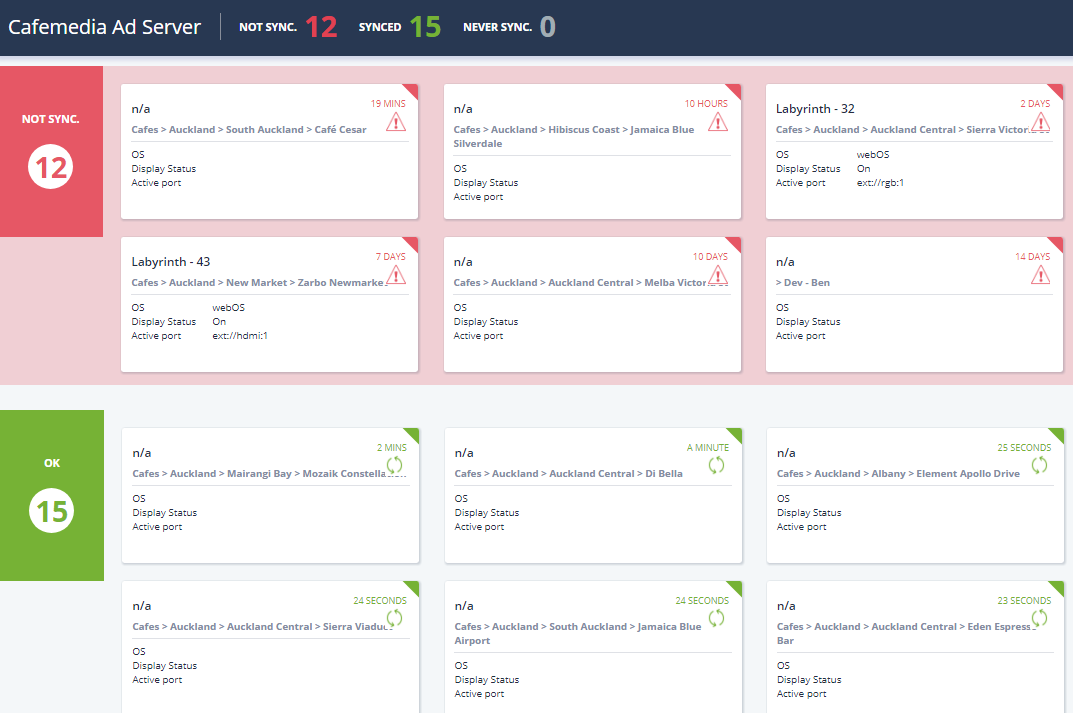Click the green OK 15 side panel
This screenshot has width=1073, height=713.
(52, 495)
